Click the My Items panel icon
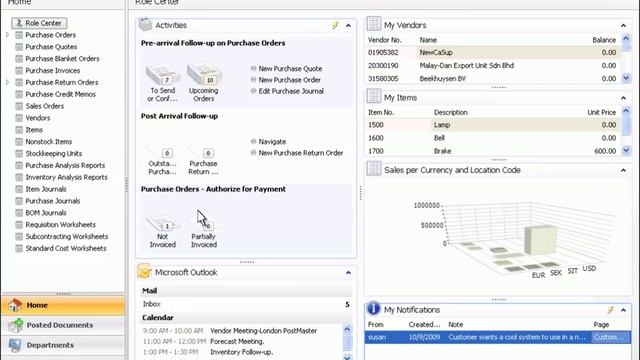Image resolution: width=640 pixels, height=360 pixels. click(373, 96)
